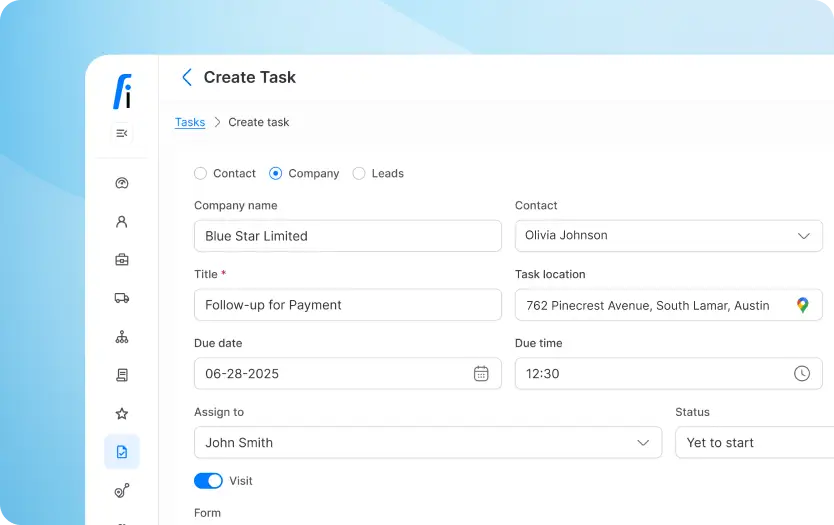This screenshot has height=525, width=834.
Task: Open the calendar picker in Due date
Action: 481,373
